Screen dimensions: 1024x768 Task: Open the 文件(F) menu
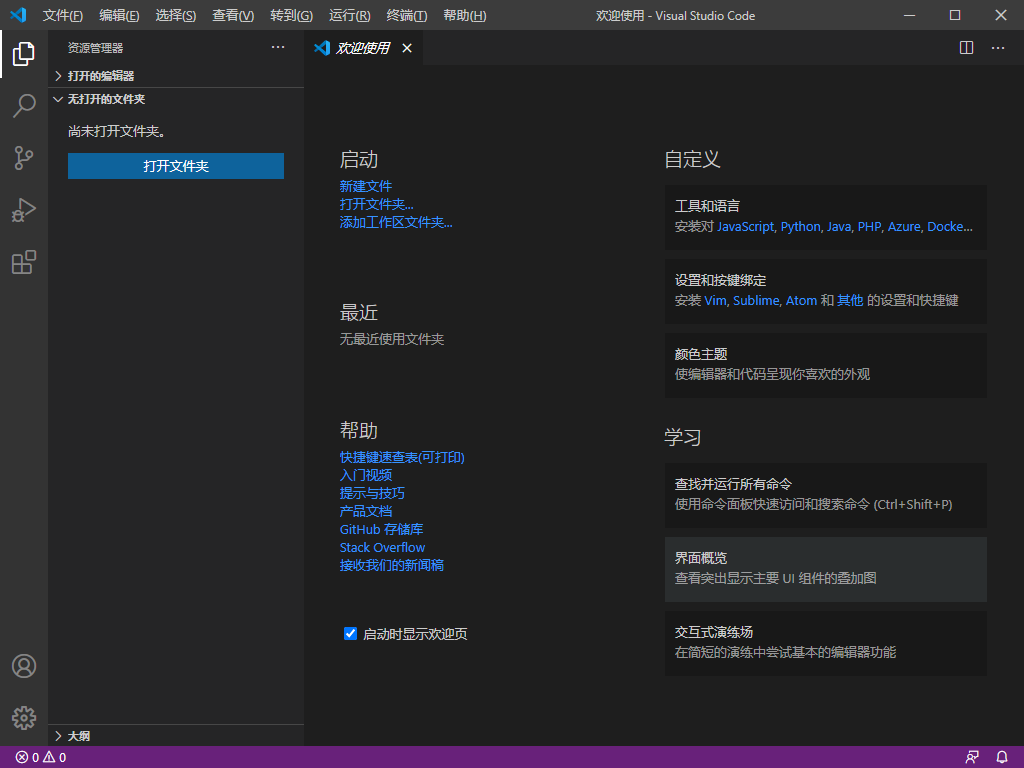(63, 15)
